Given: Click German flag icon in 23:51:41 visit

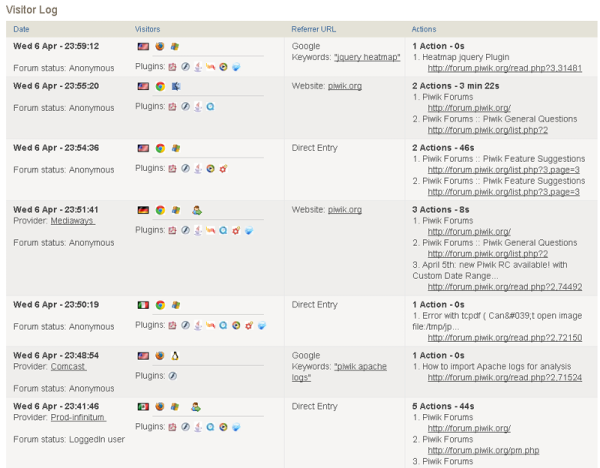Looking at the screenshot, I should coord(143,210).
